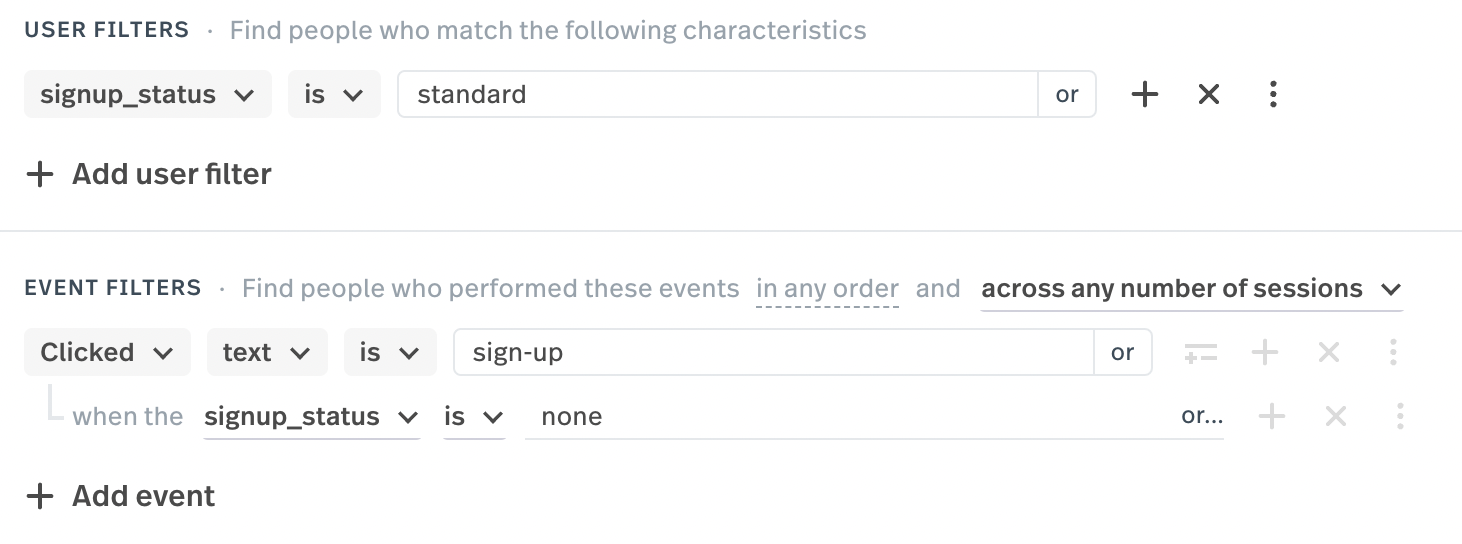Open the signup_status dropdown in user filters

click(x=147, y=95)
